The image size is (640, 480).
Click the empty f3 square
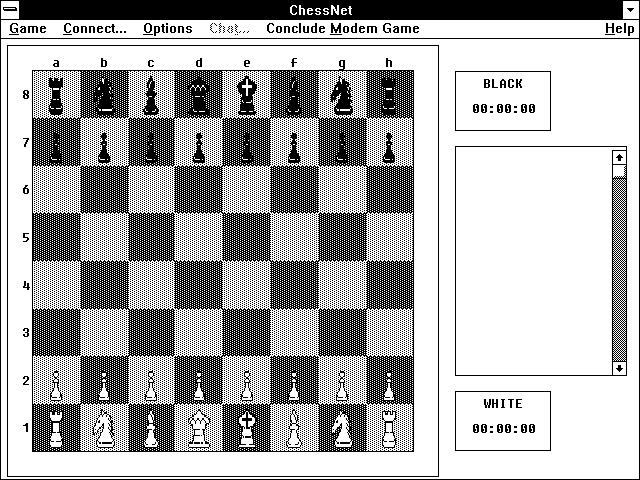294,333
